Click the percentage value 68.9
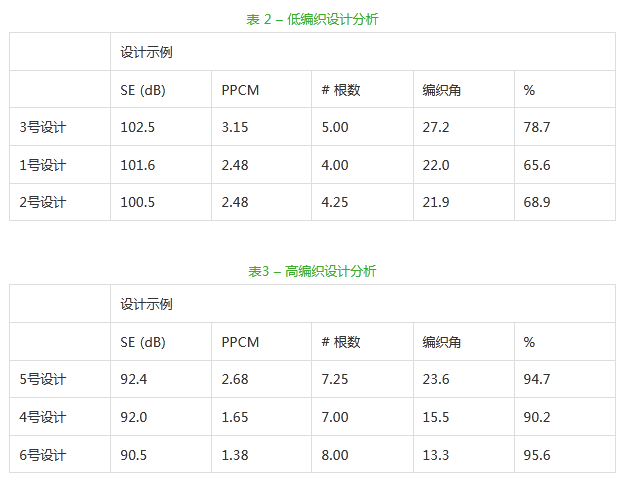 pyautogui.click(x=537, y=202)
